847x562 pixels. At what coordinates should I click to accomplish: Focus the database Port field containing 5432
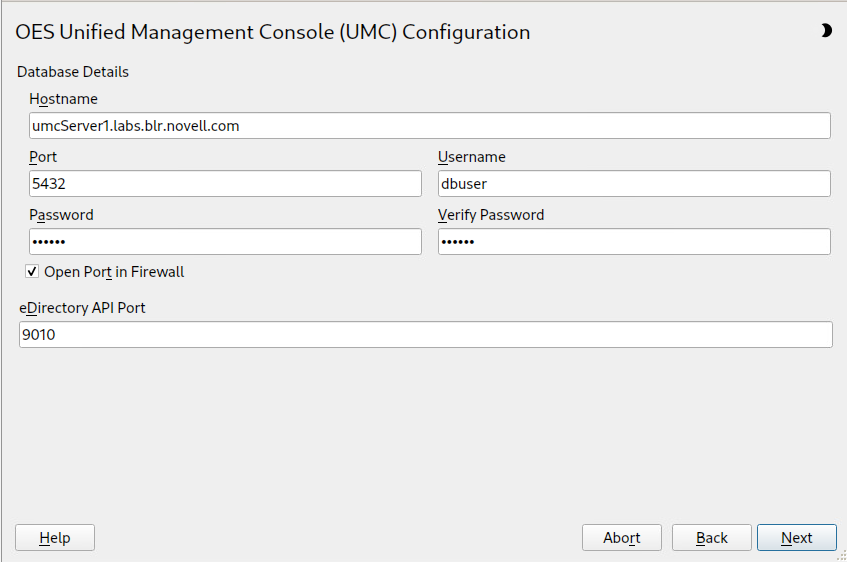click(x=225, y=184)
